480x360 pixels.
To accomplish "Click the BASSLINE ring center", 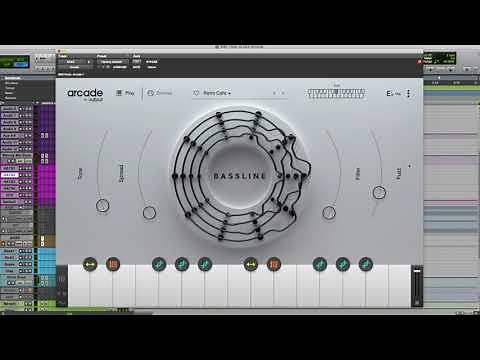I will pos(240,176).
